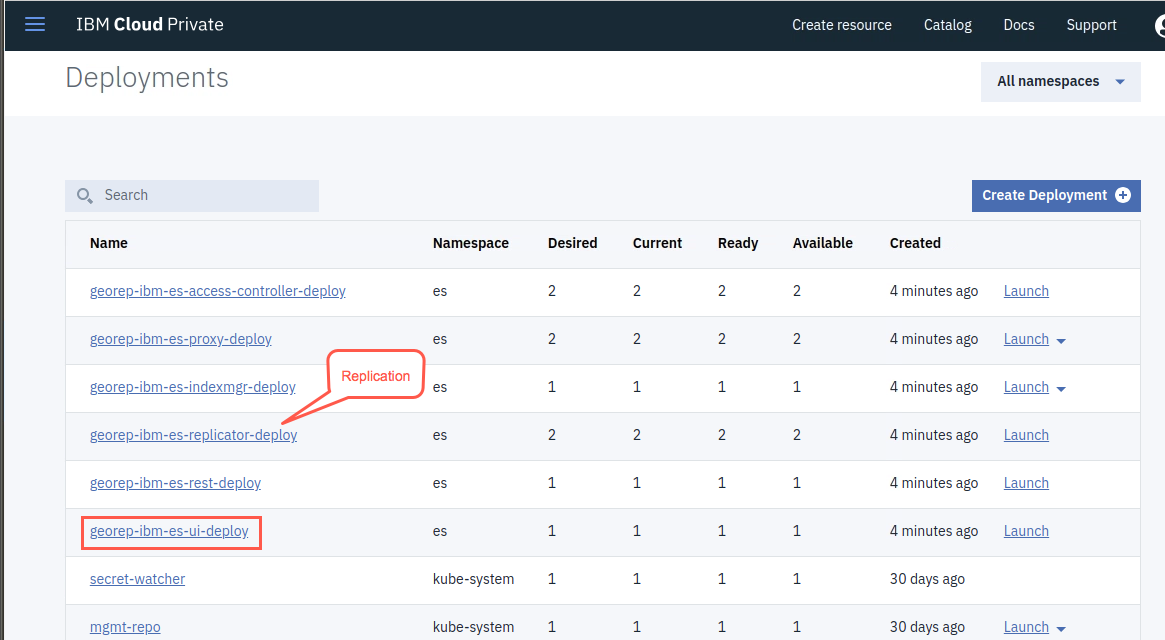Open georep-ibm-es-indexmgr-deploy link
The height and width of the screenshot is (640, 1165).
[192, 387]
